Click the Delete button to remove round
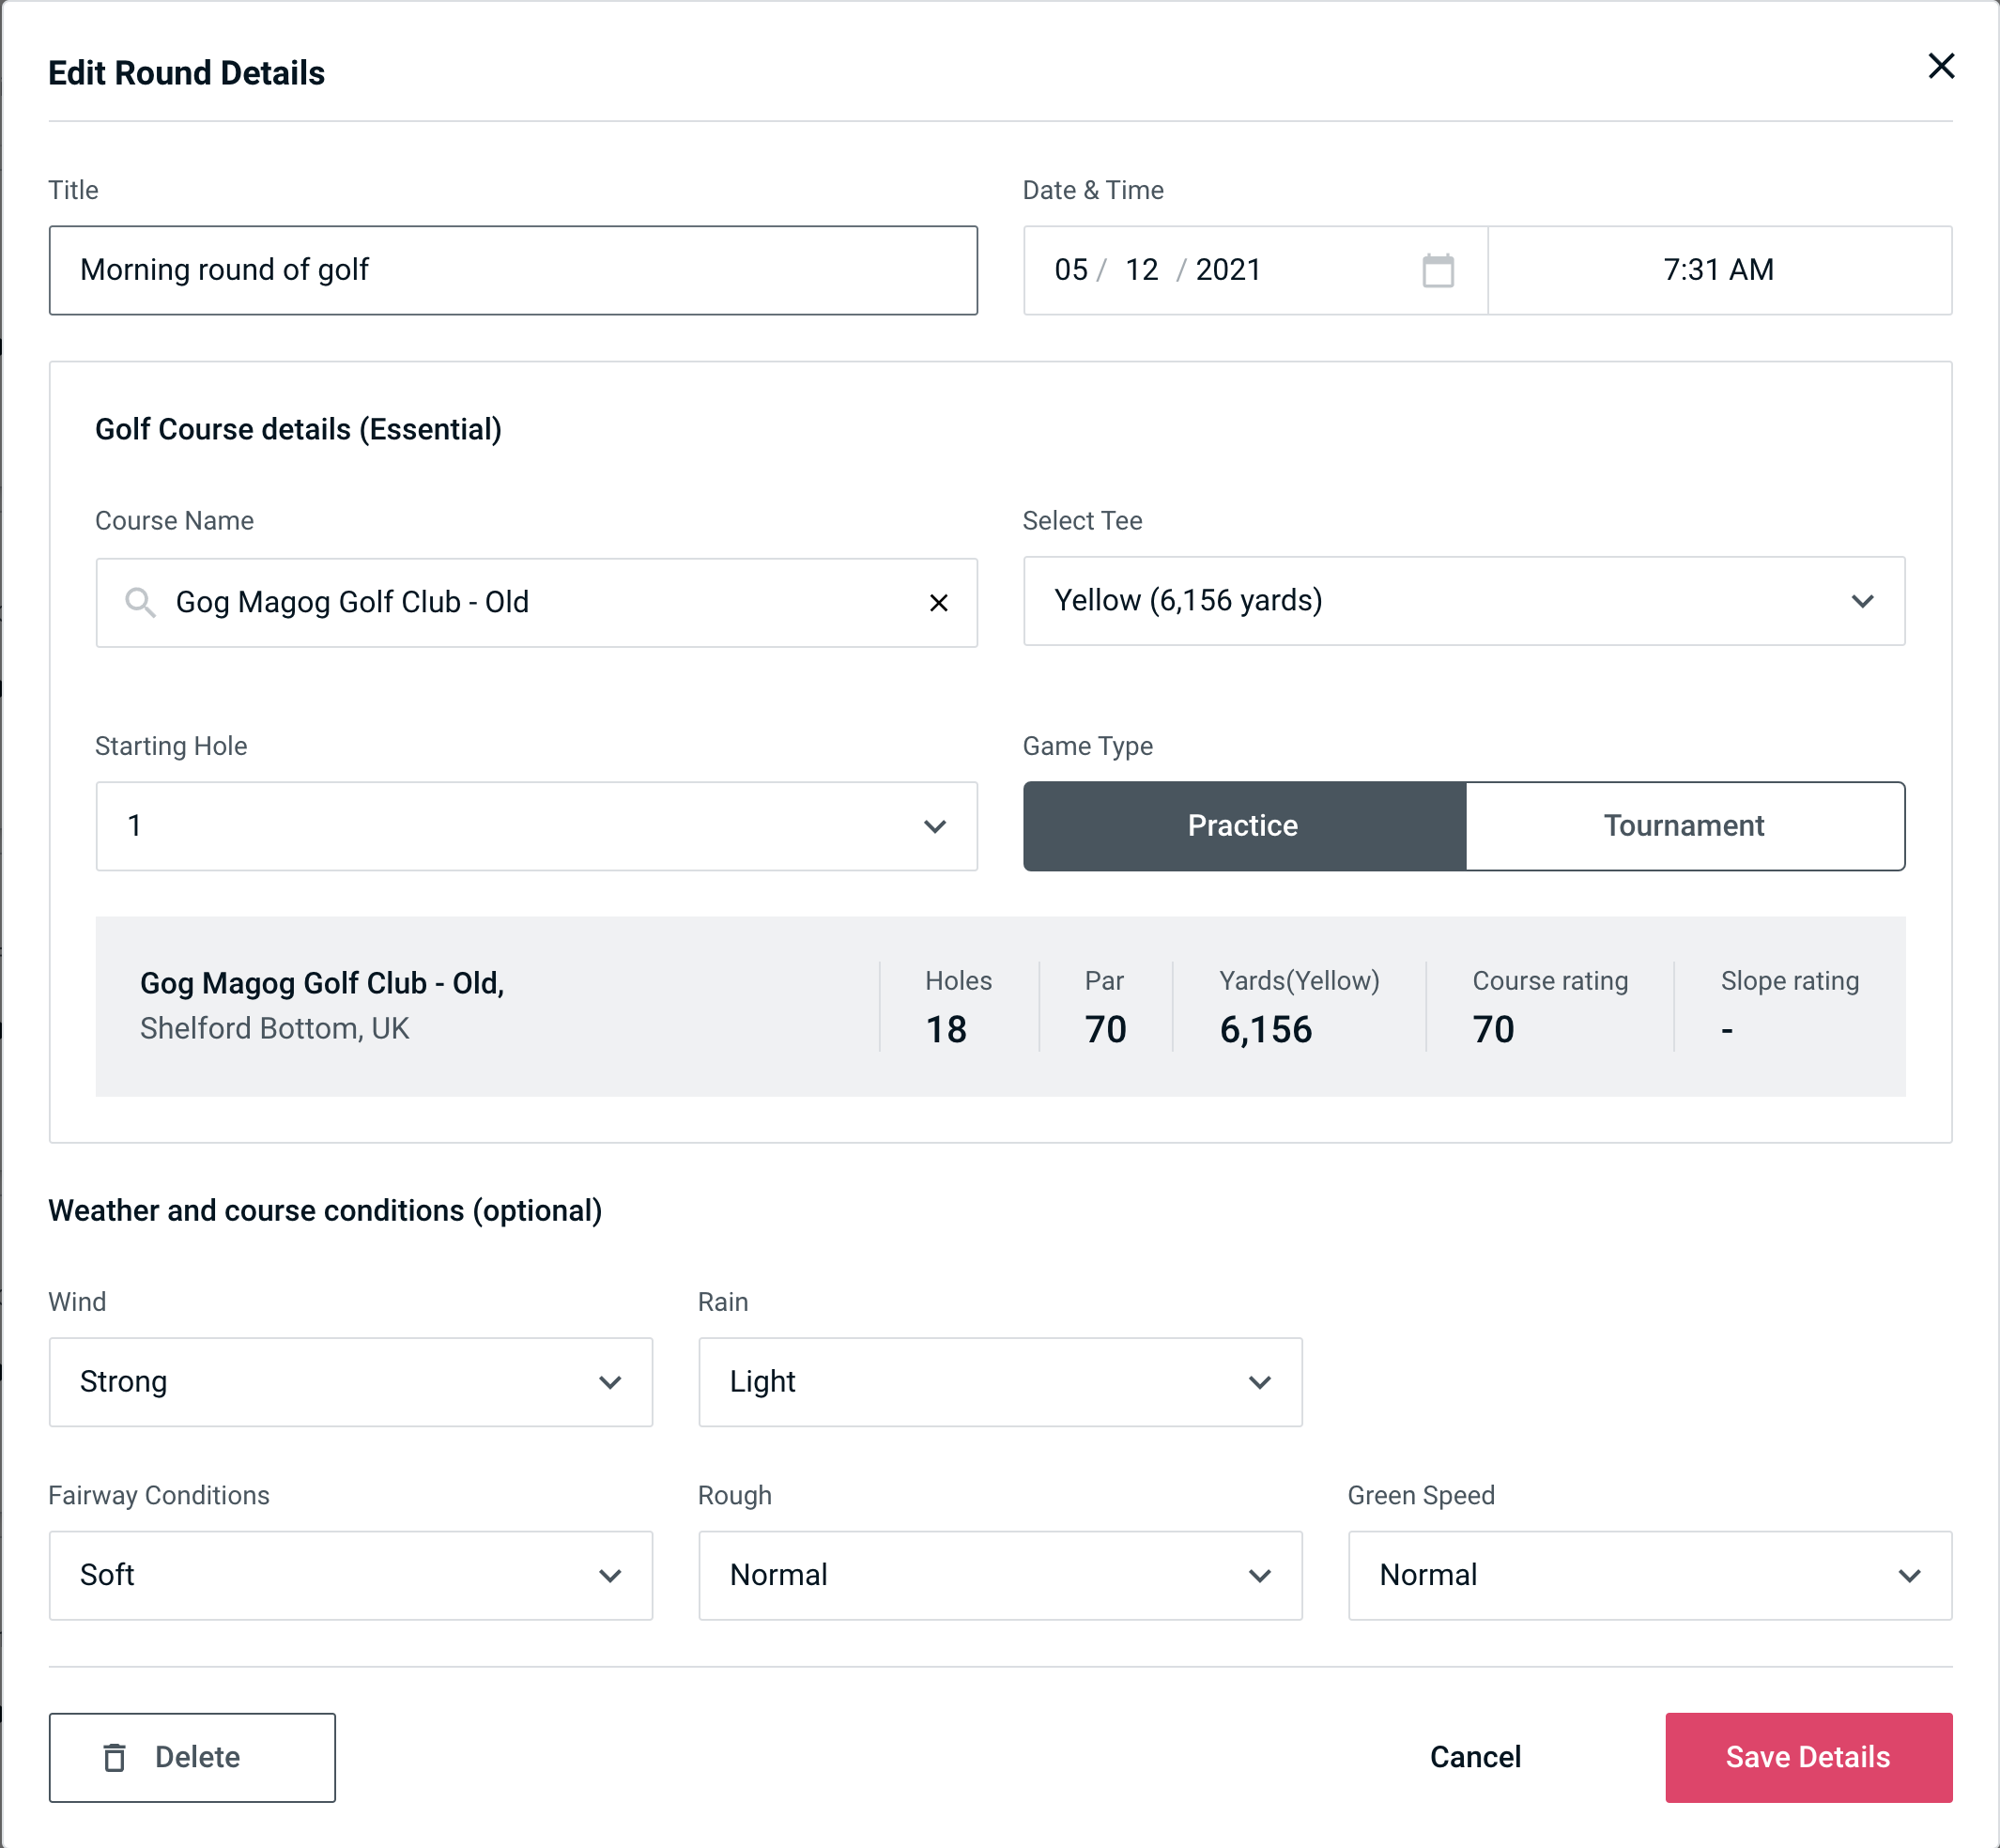 pyautogui.click(x=193, y=1758)
